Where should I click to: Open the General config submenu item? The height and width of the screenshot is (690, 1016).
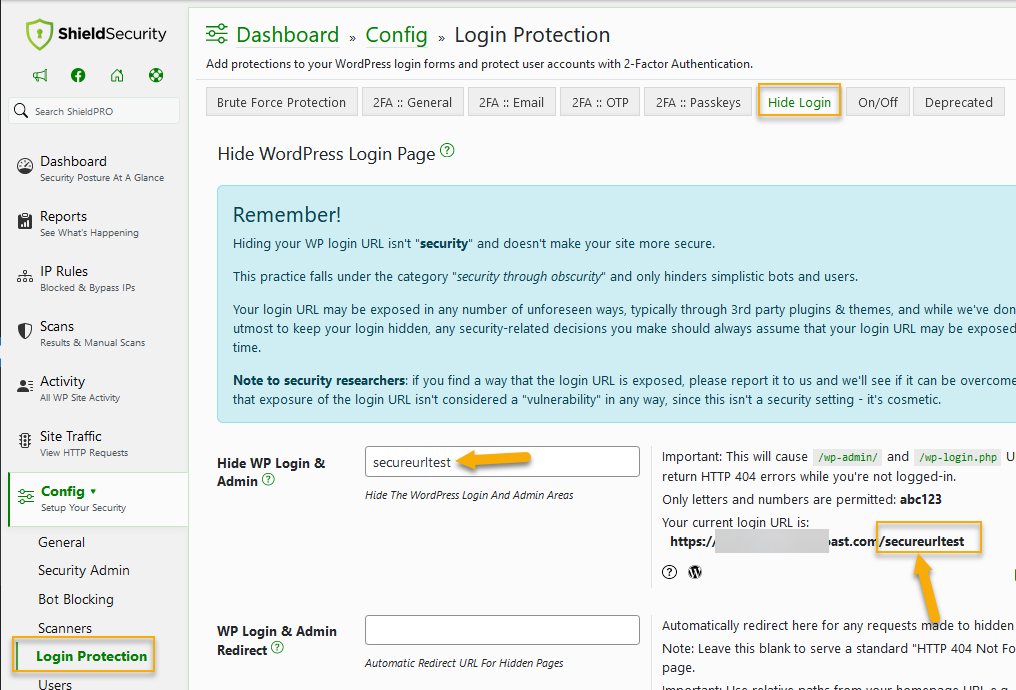click(62, 542)
